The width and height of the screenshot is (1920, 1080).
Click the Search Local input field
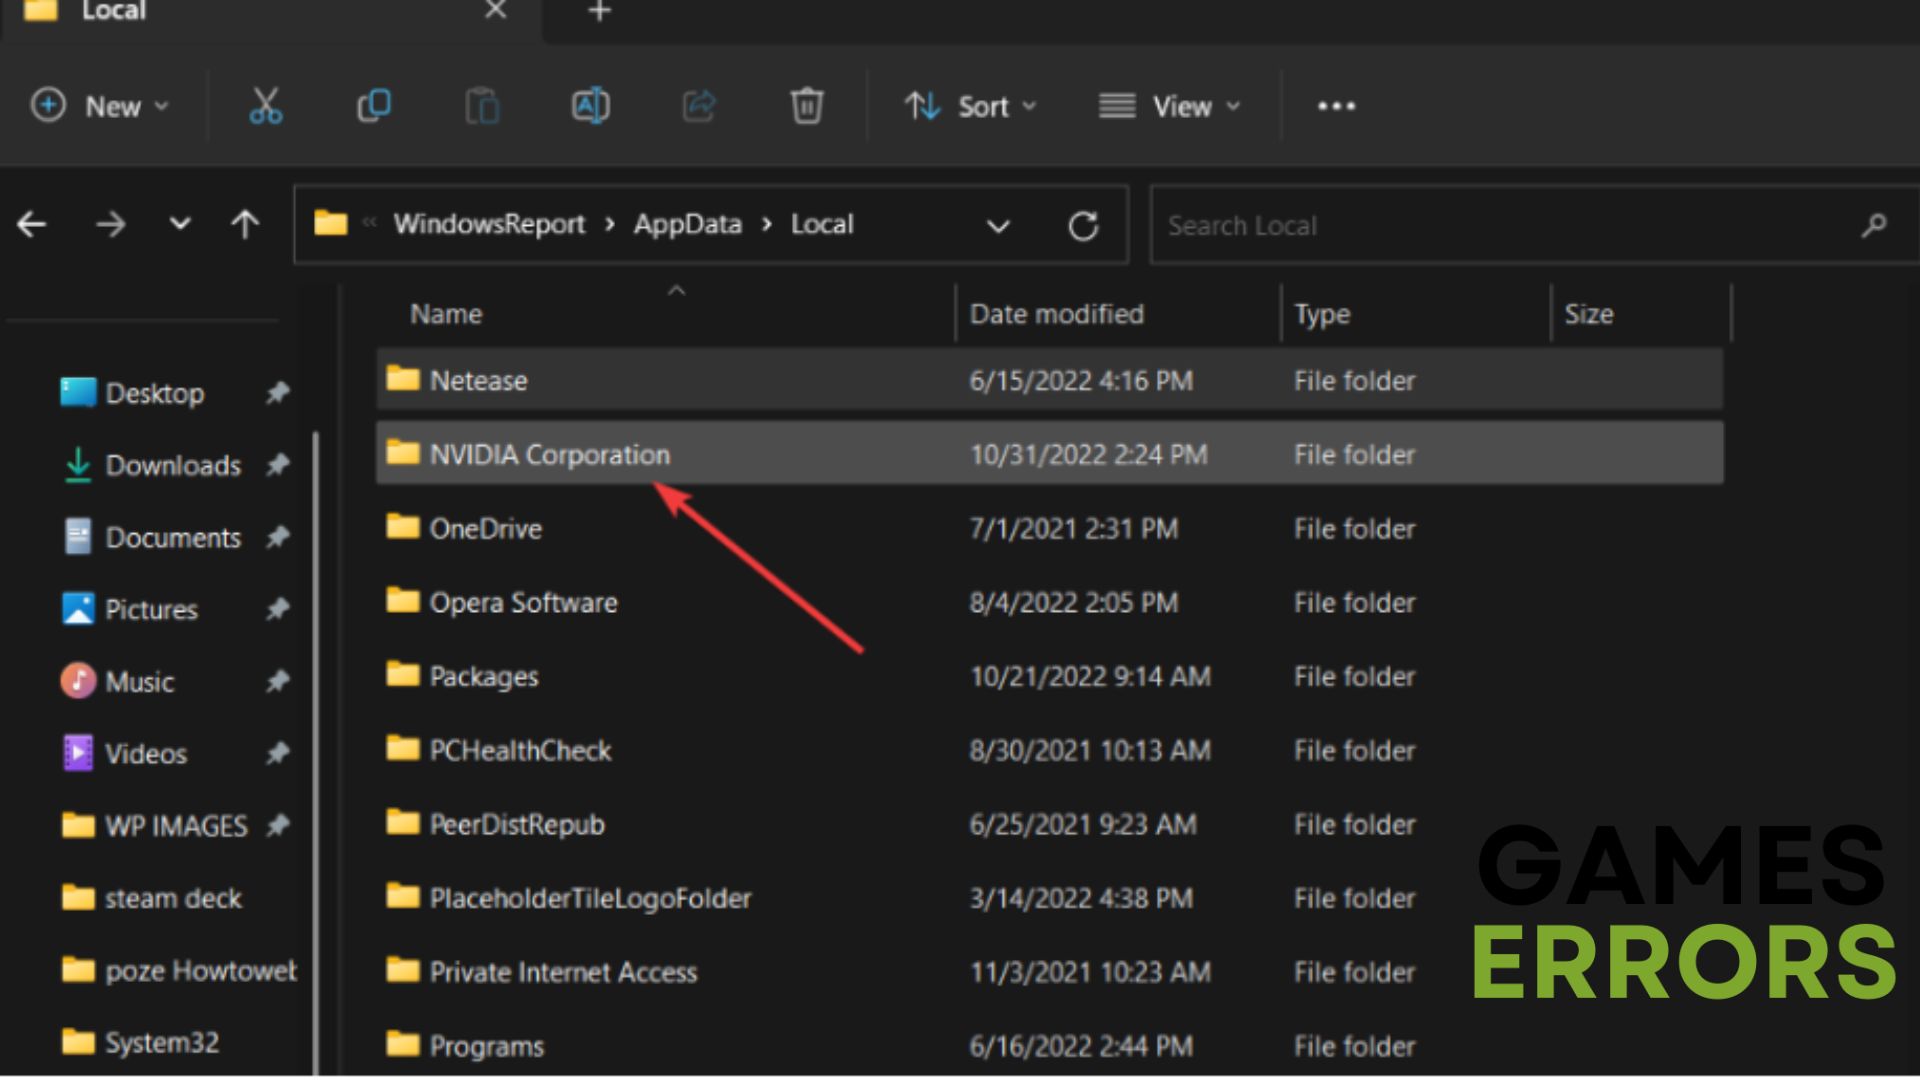[x=1500, y=226]
